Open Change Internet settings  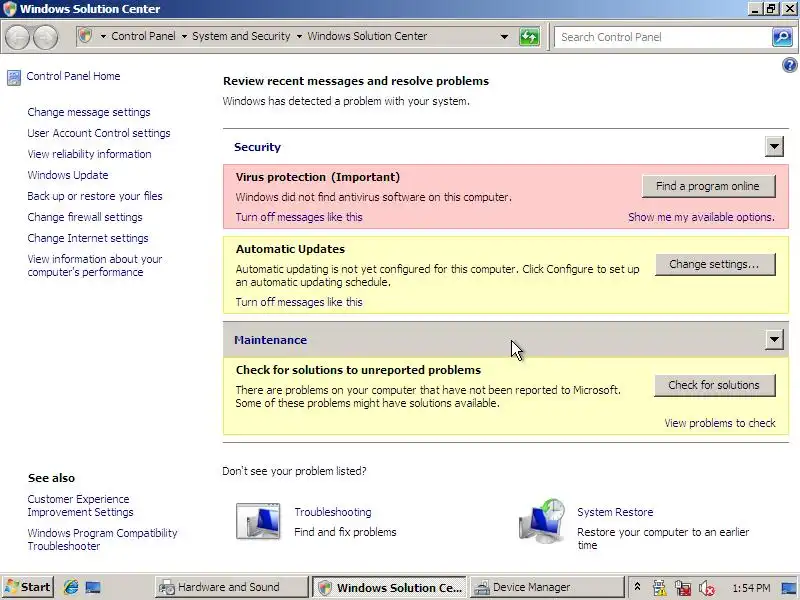(88, 238)
